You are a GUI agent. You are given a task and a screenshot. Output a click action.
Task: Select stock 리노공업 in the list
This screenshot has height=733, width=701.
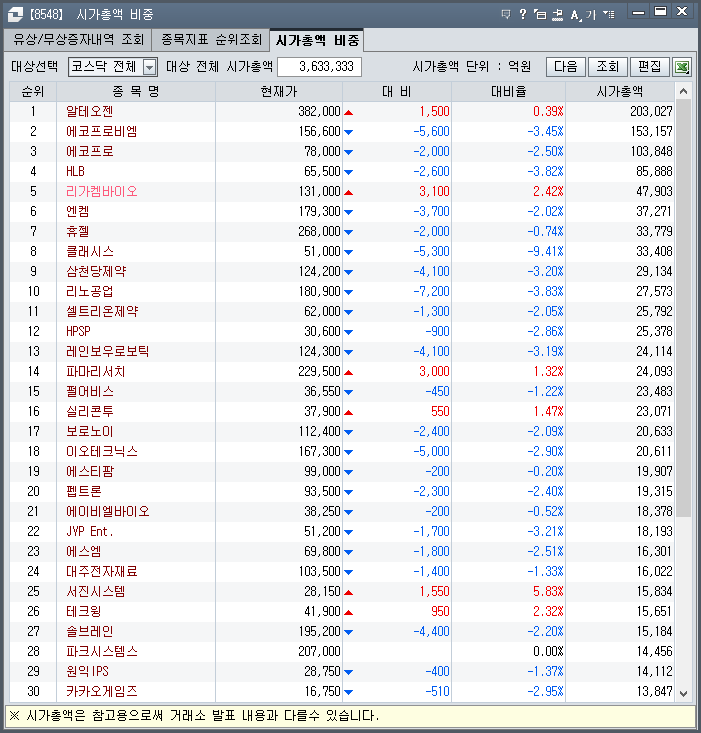pos(89,292)
